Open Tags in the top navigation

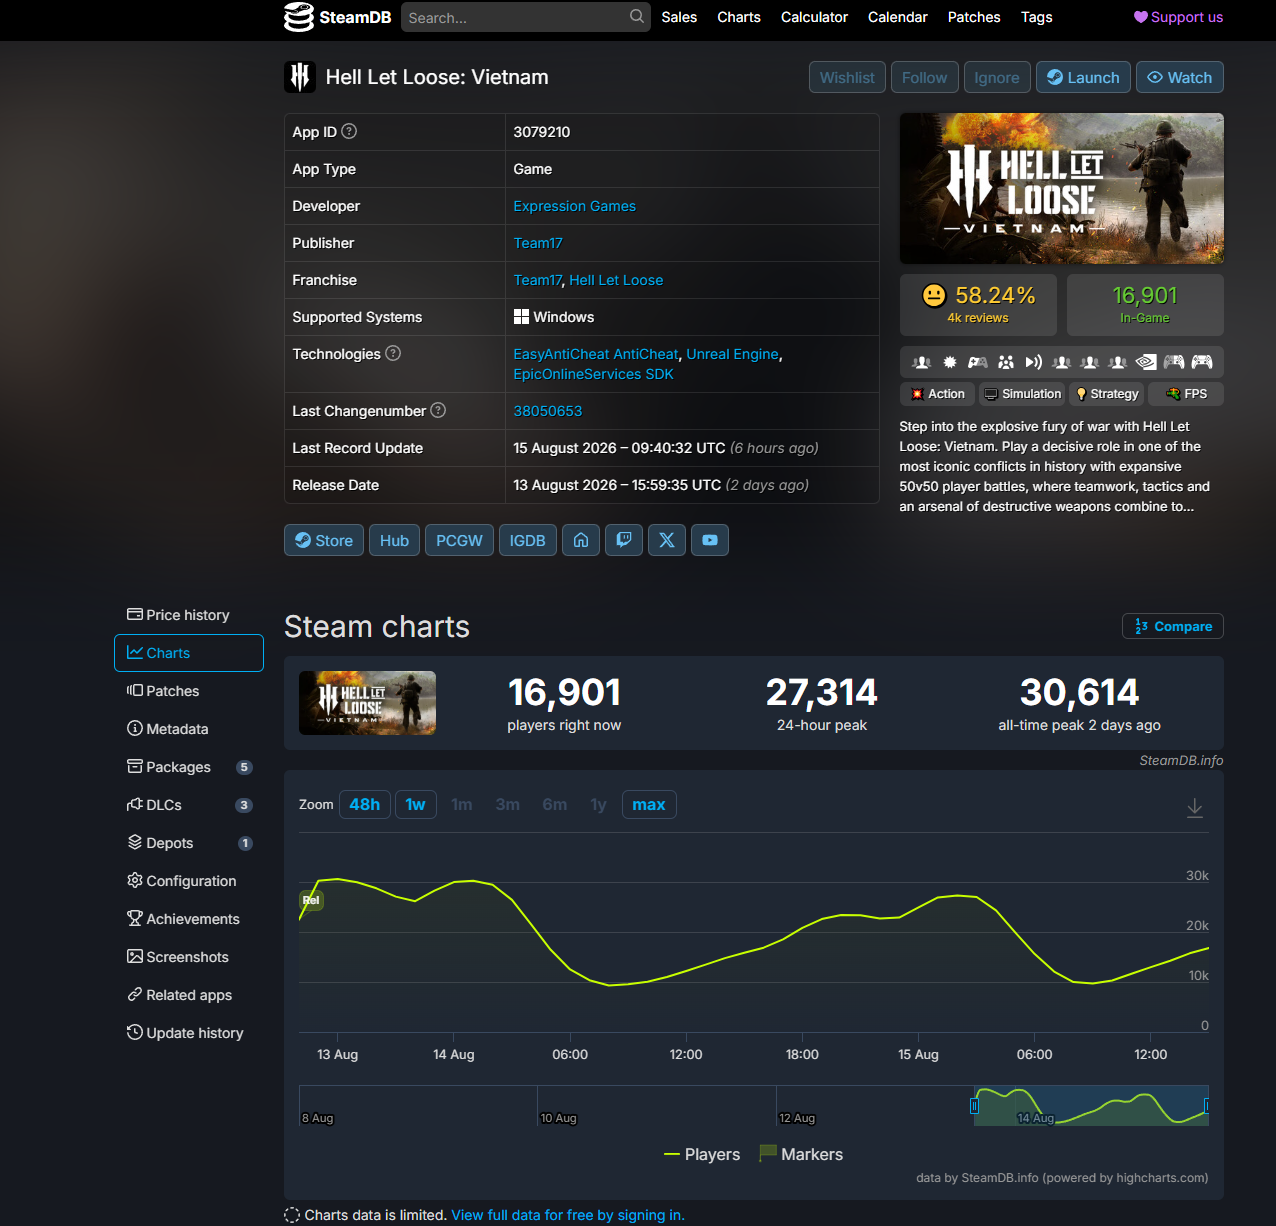point(1036,17)
